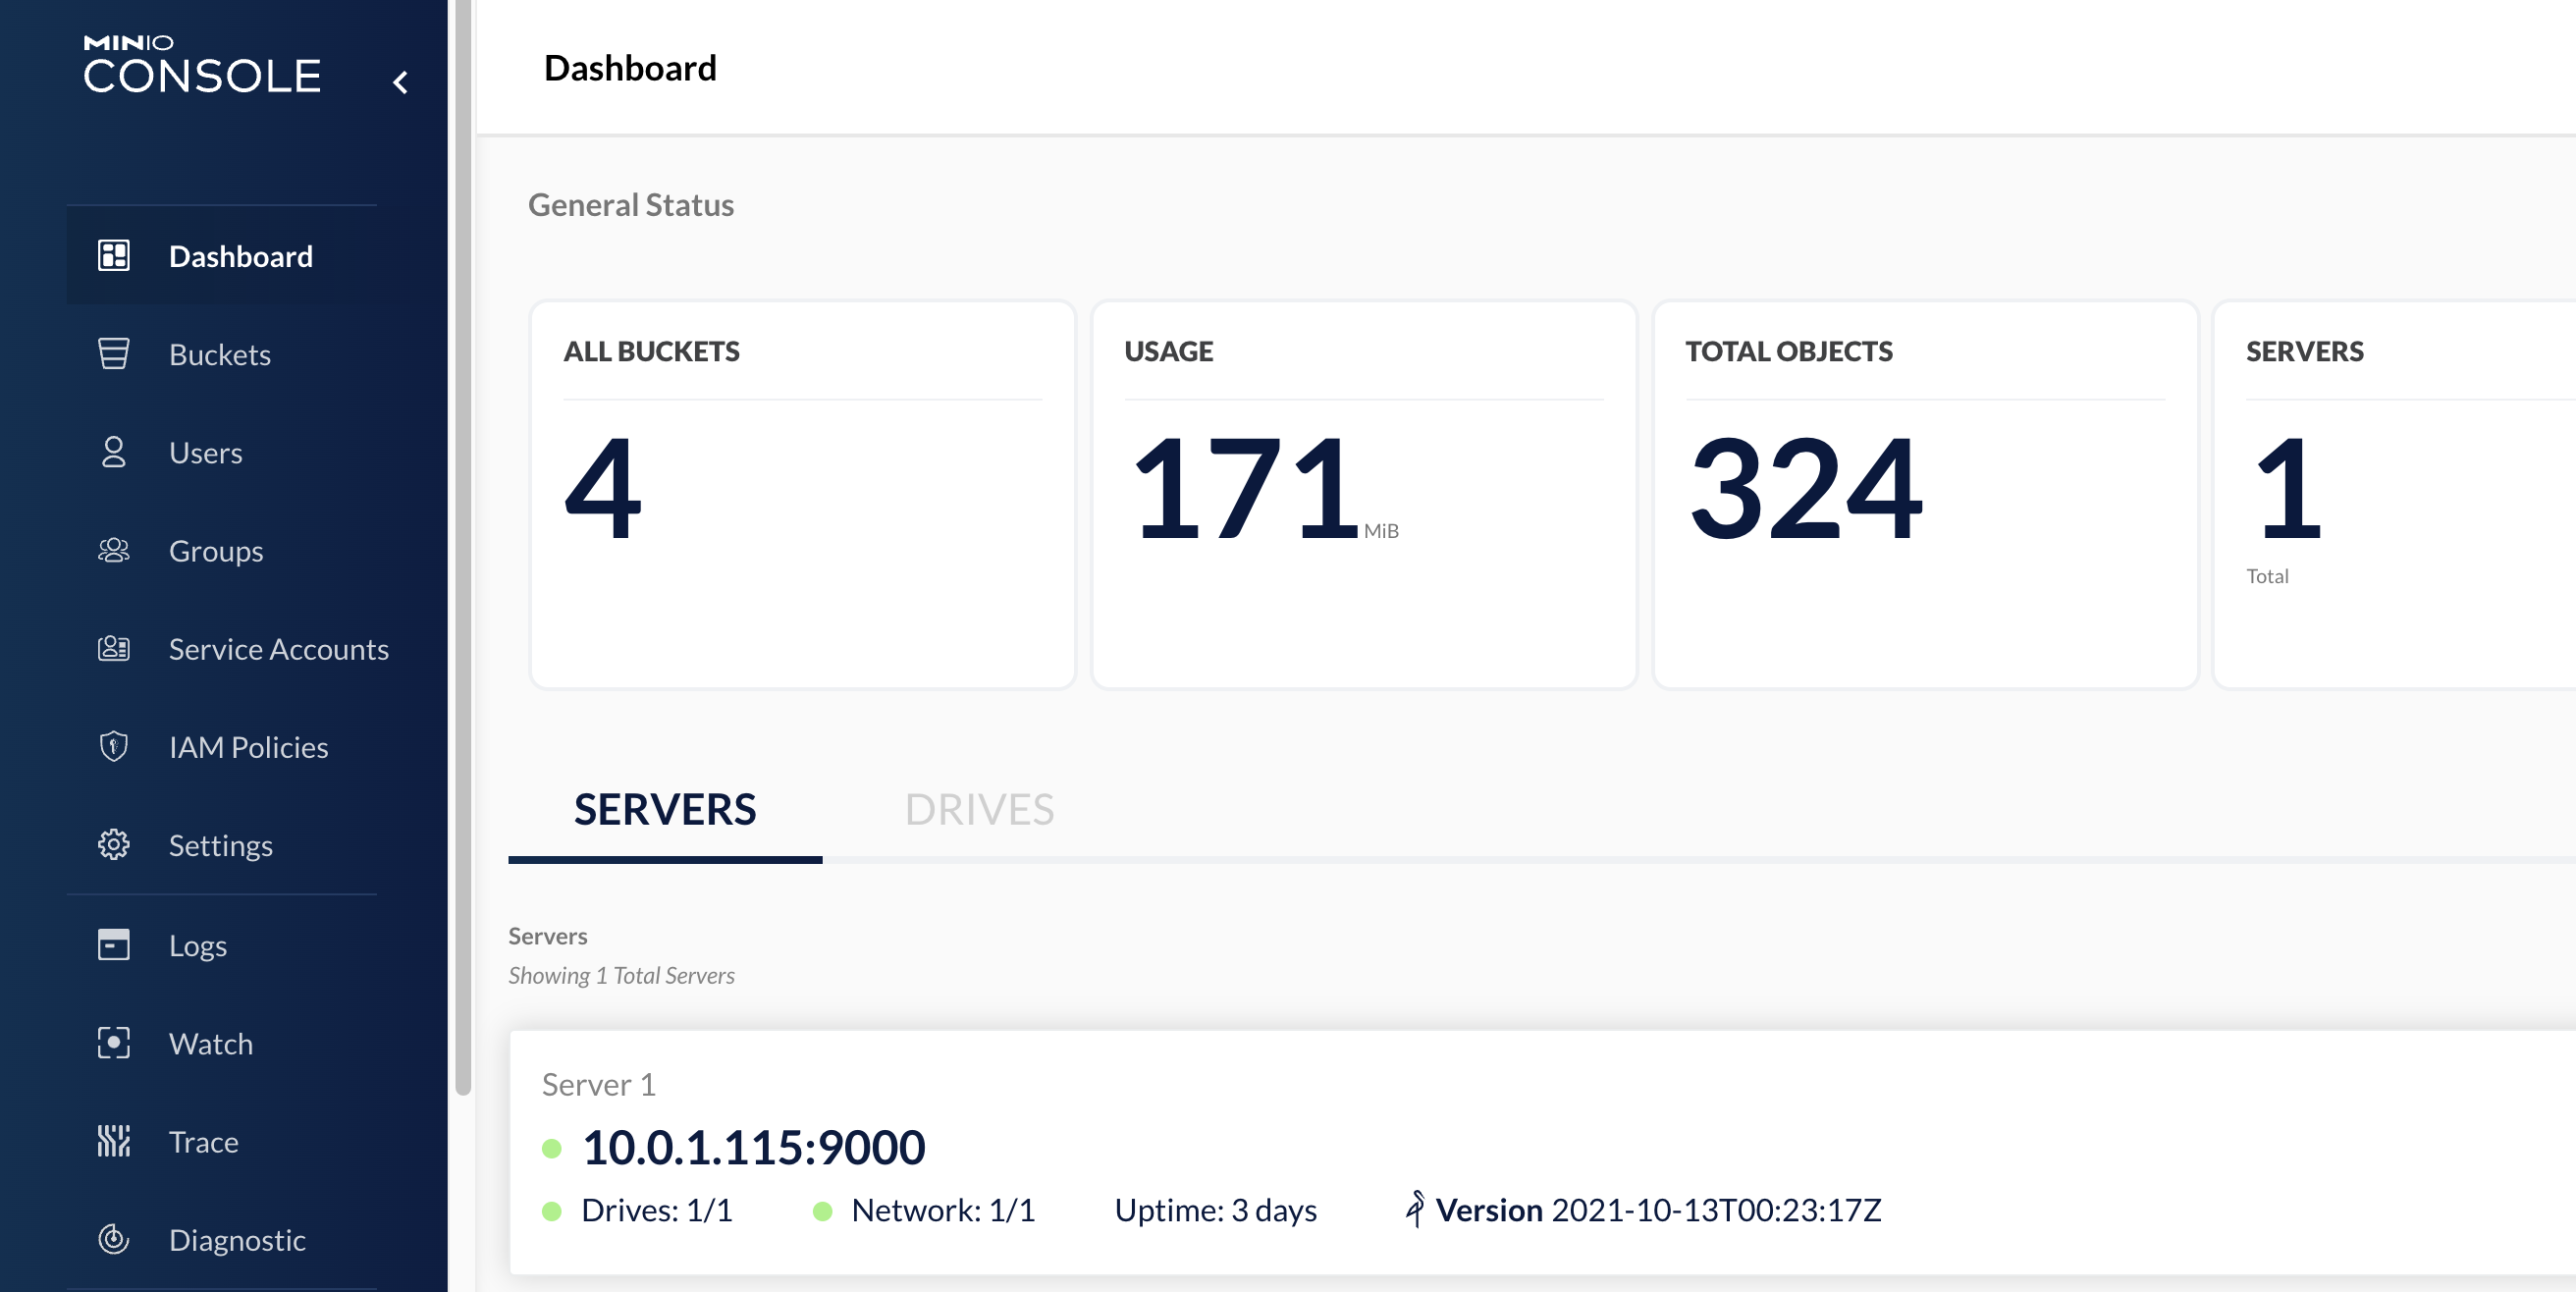Click the Logs window icon
The width and height of the screenshot is (2576, 1292).
point(114,944)
